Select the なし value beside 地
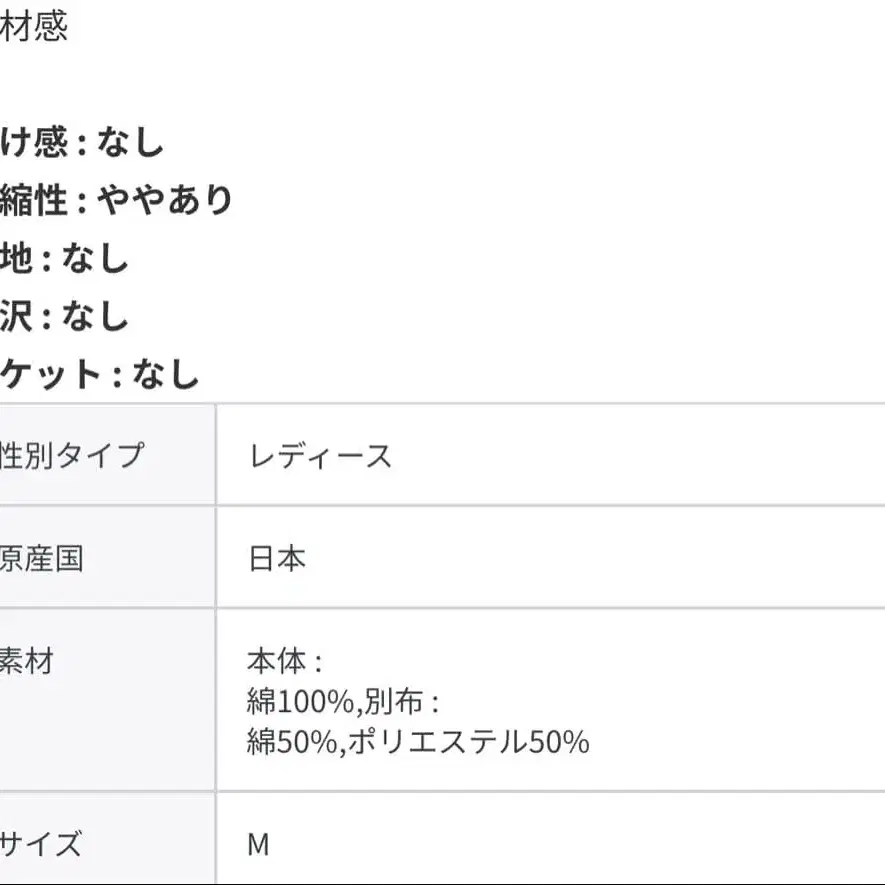This screenshot has width=885, height=885. 96,258
